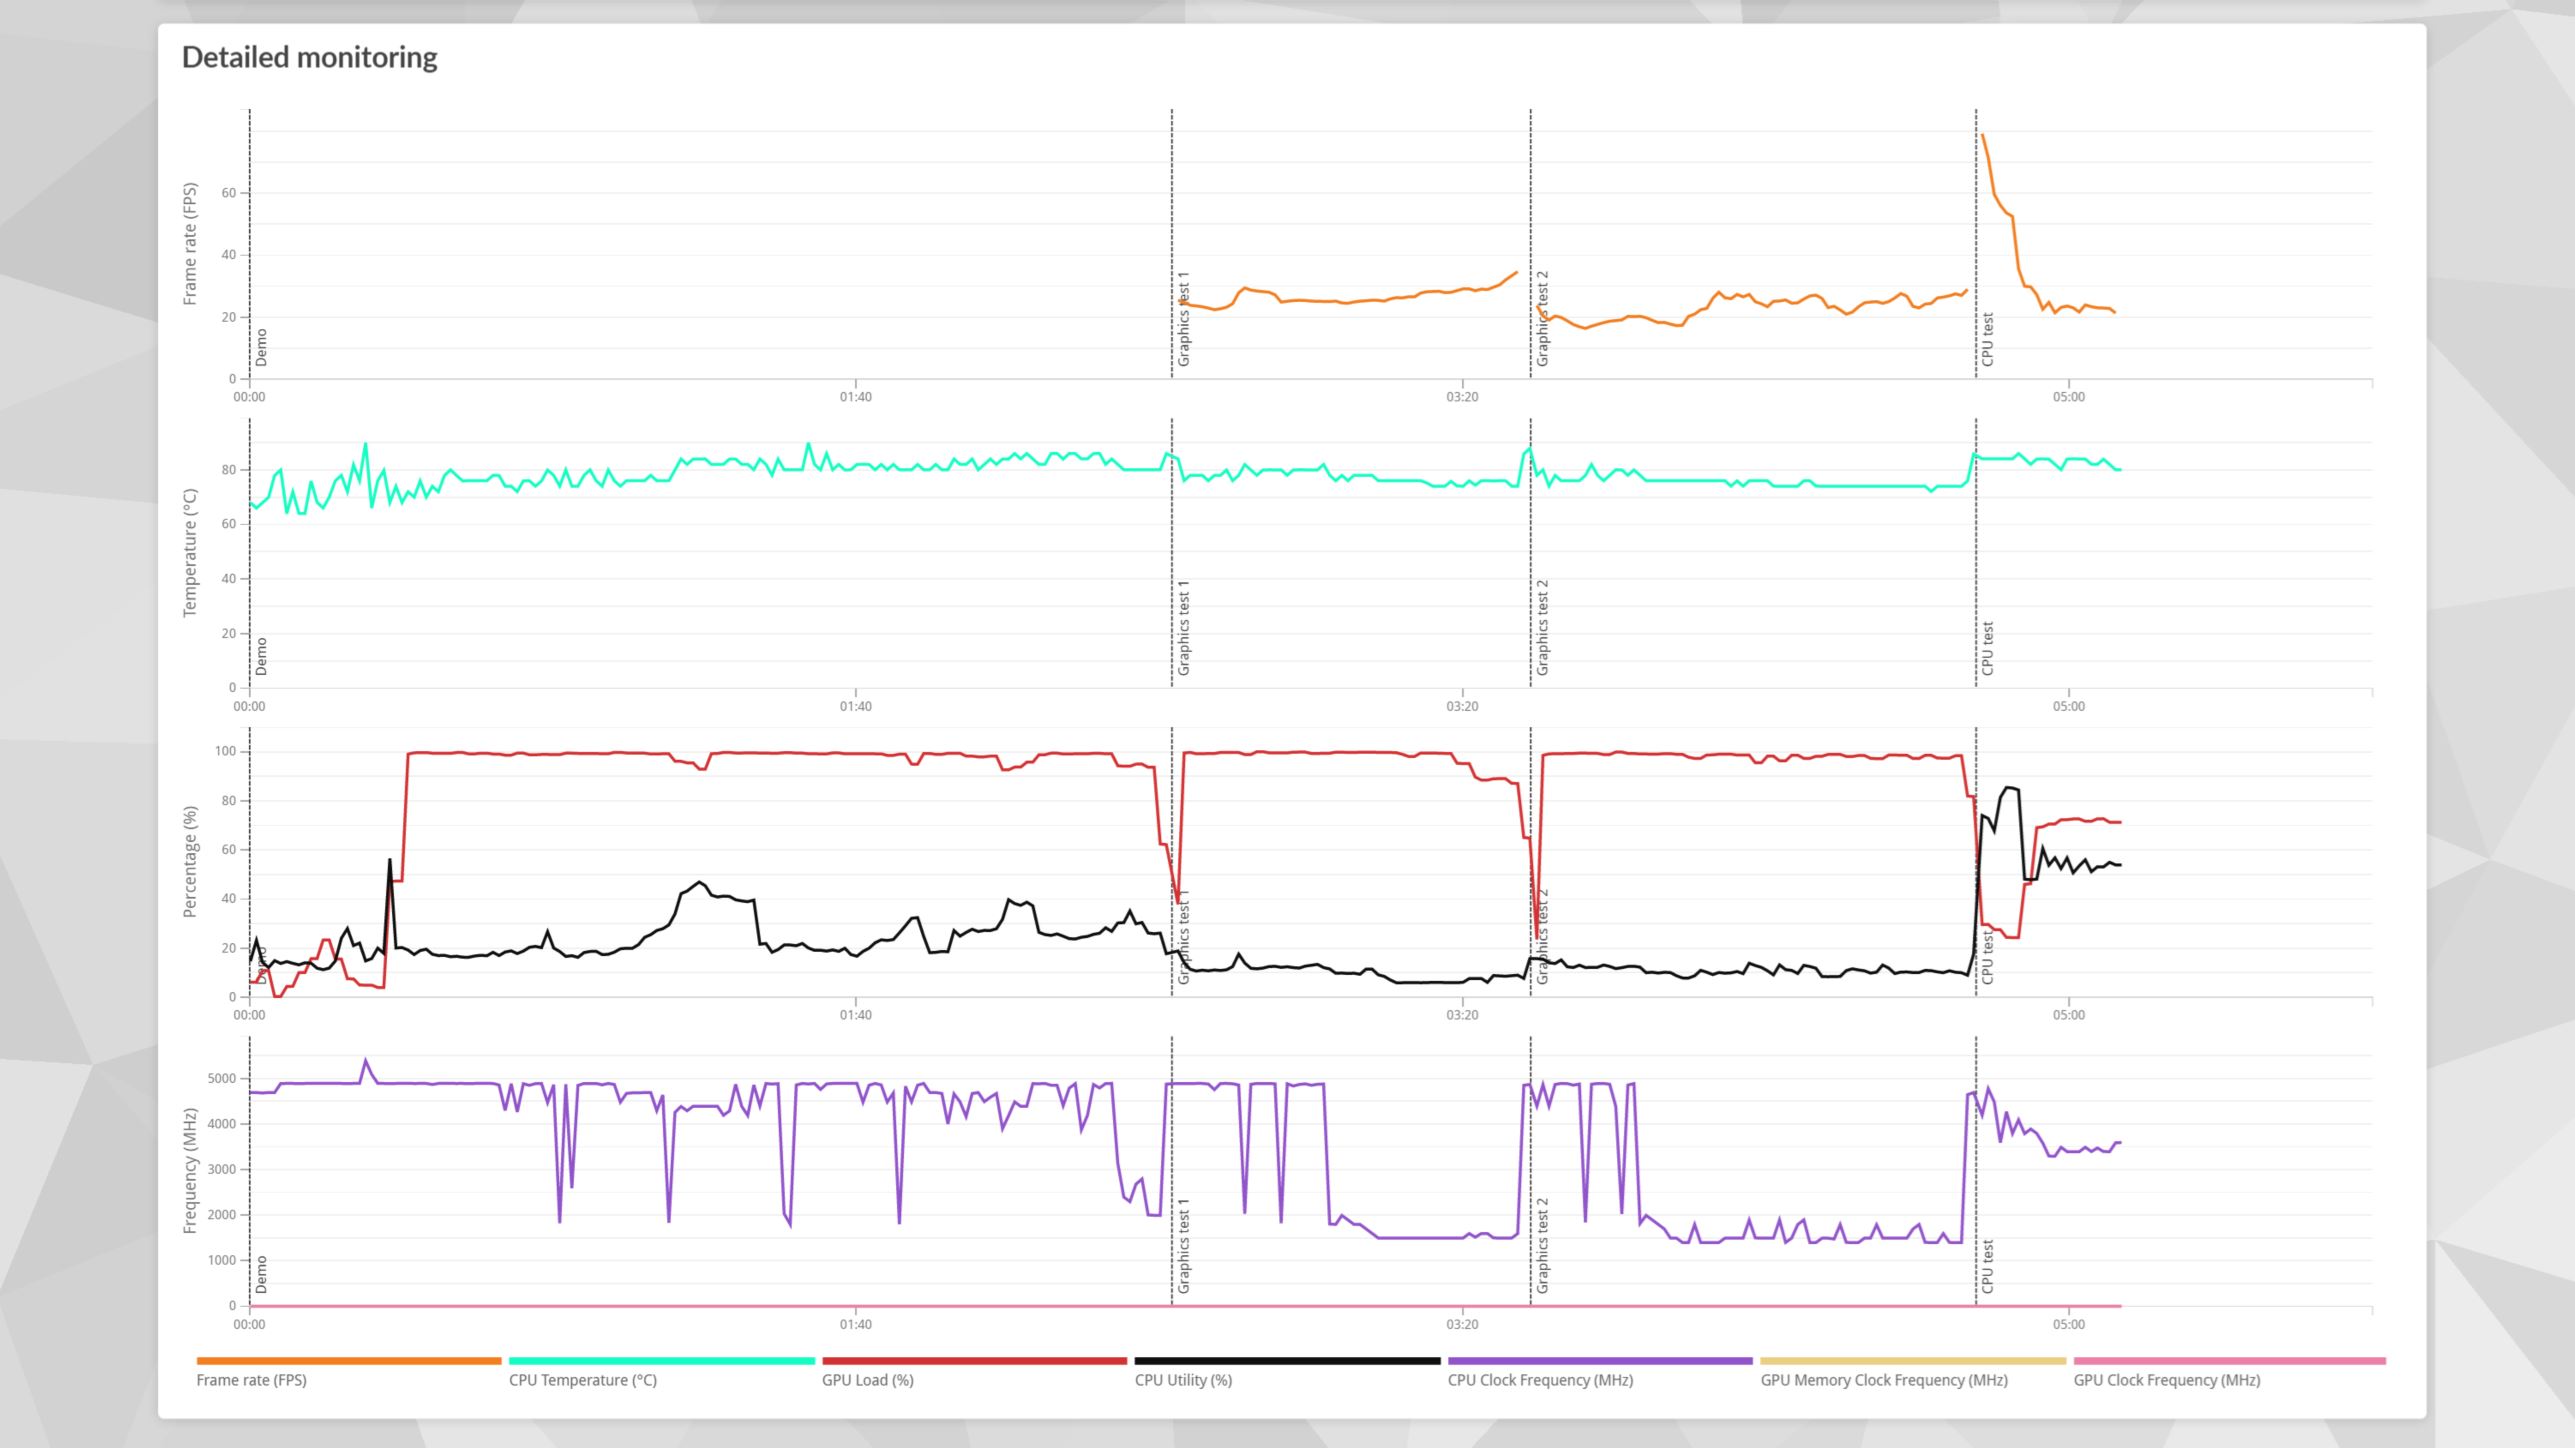Click the Frame rate (FPS) y-axis title
Viewport: 2575px width, 1448px height.
190,243
